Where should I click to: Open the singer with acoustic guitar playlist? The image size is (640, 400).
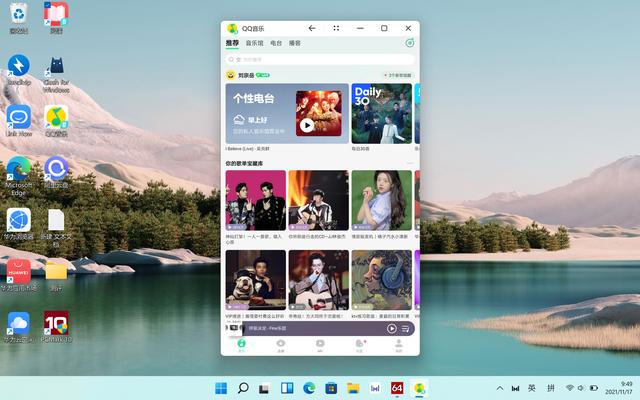(319, 280)
